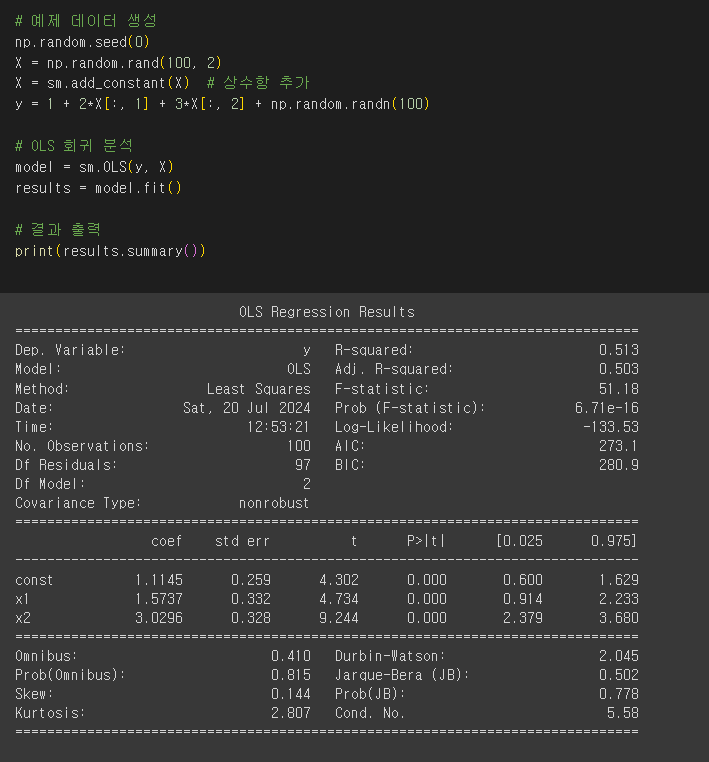Image resolution: width=709 pixels, height=762 pixels.
Task: Click the Prob(Omnibus) value 0.815
Action: (291, 675)
